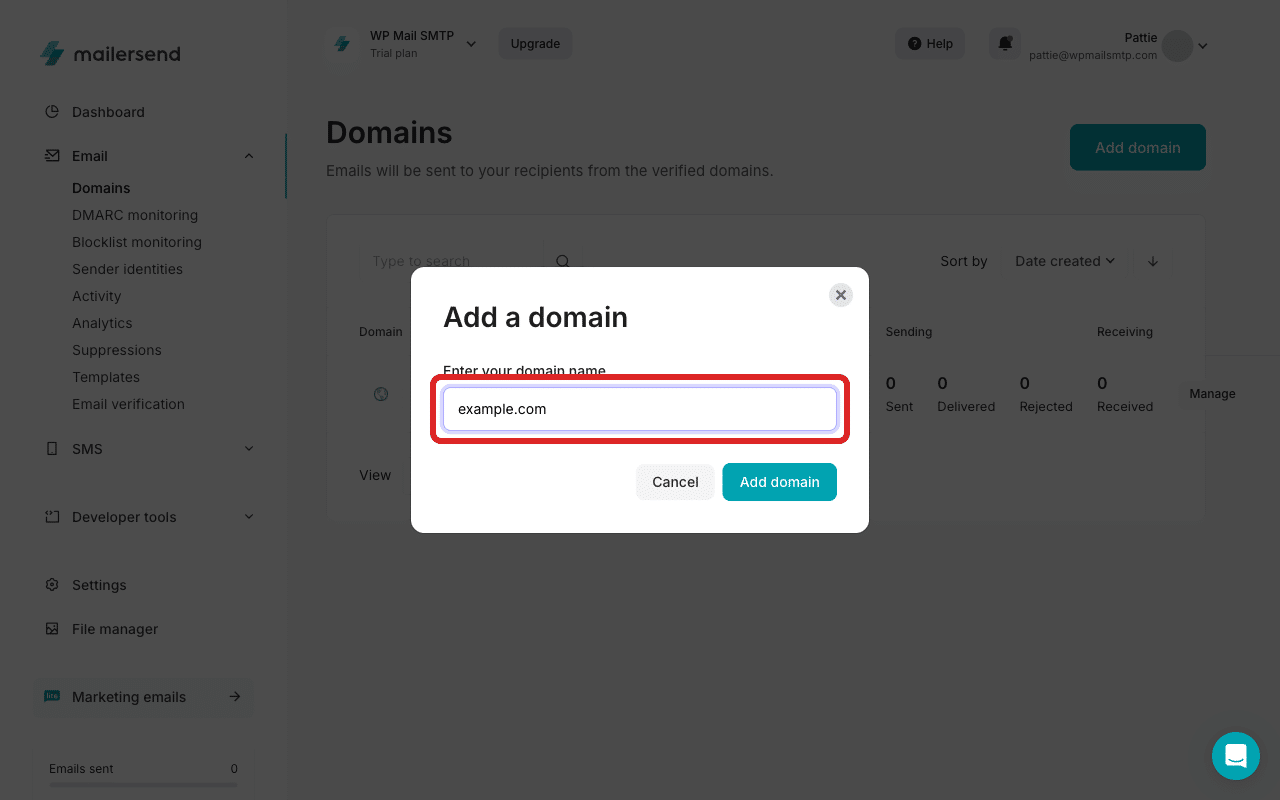Go to Templates in the sidebar

pyautogui.click(x=105, y=377)
